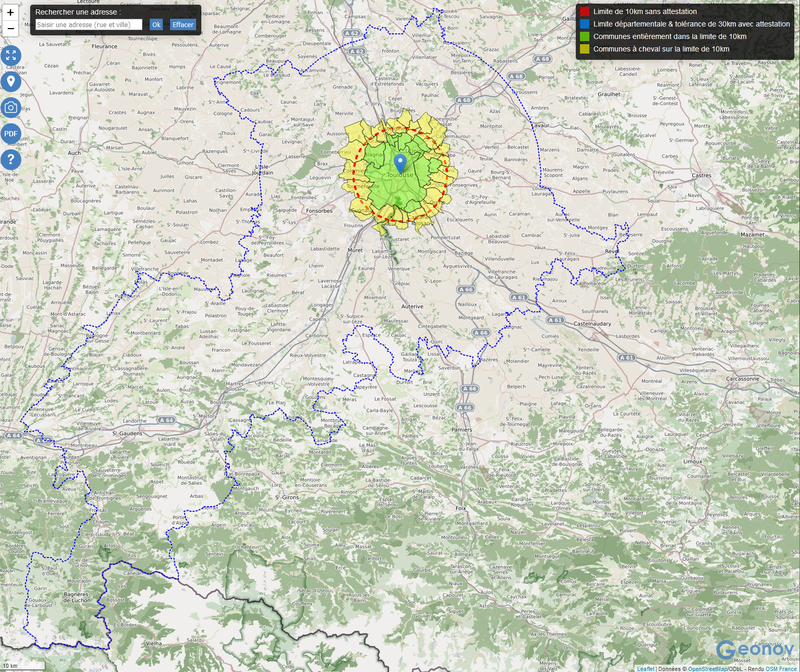Click the blue location marker on Toulouse

click(400, 163)
